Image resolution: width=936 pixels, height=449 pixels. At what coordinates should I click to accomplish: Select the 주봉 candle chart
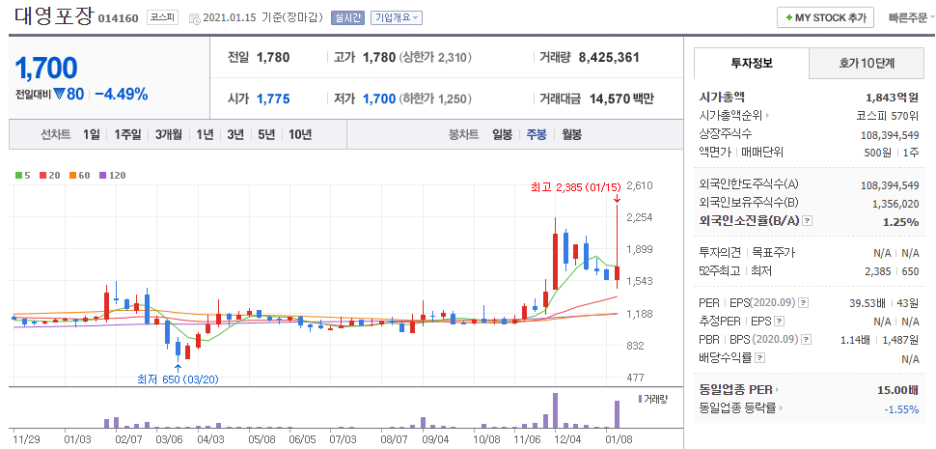click(x=536, y=134)
